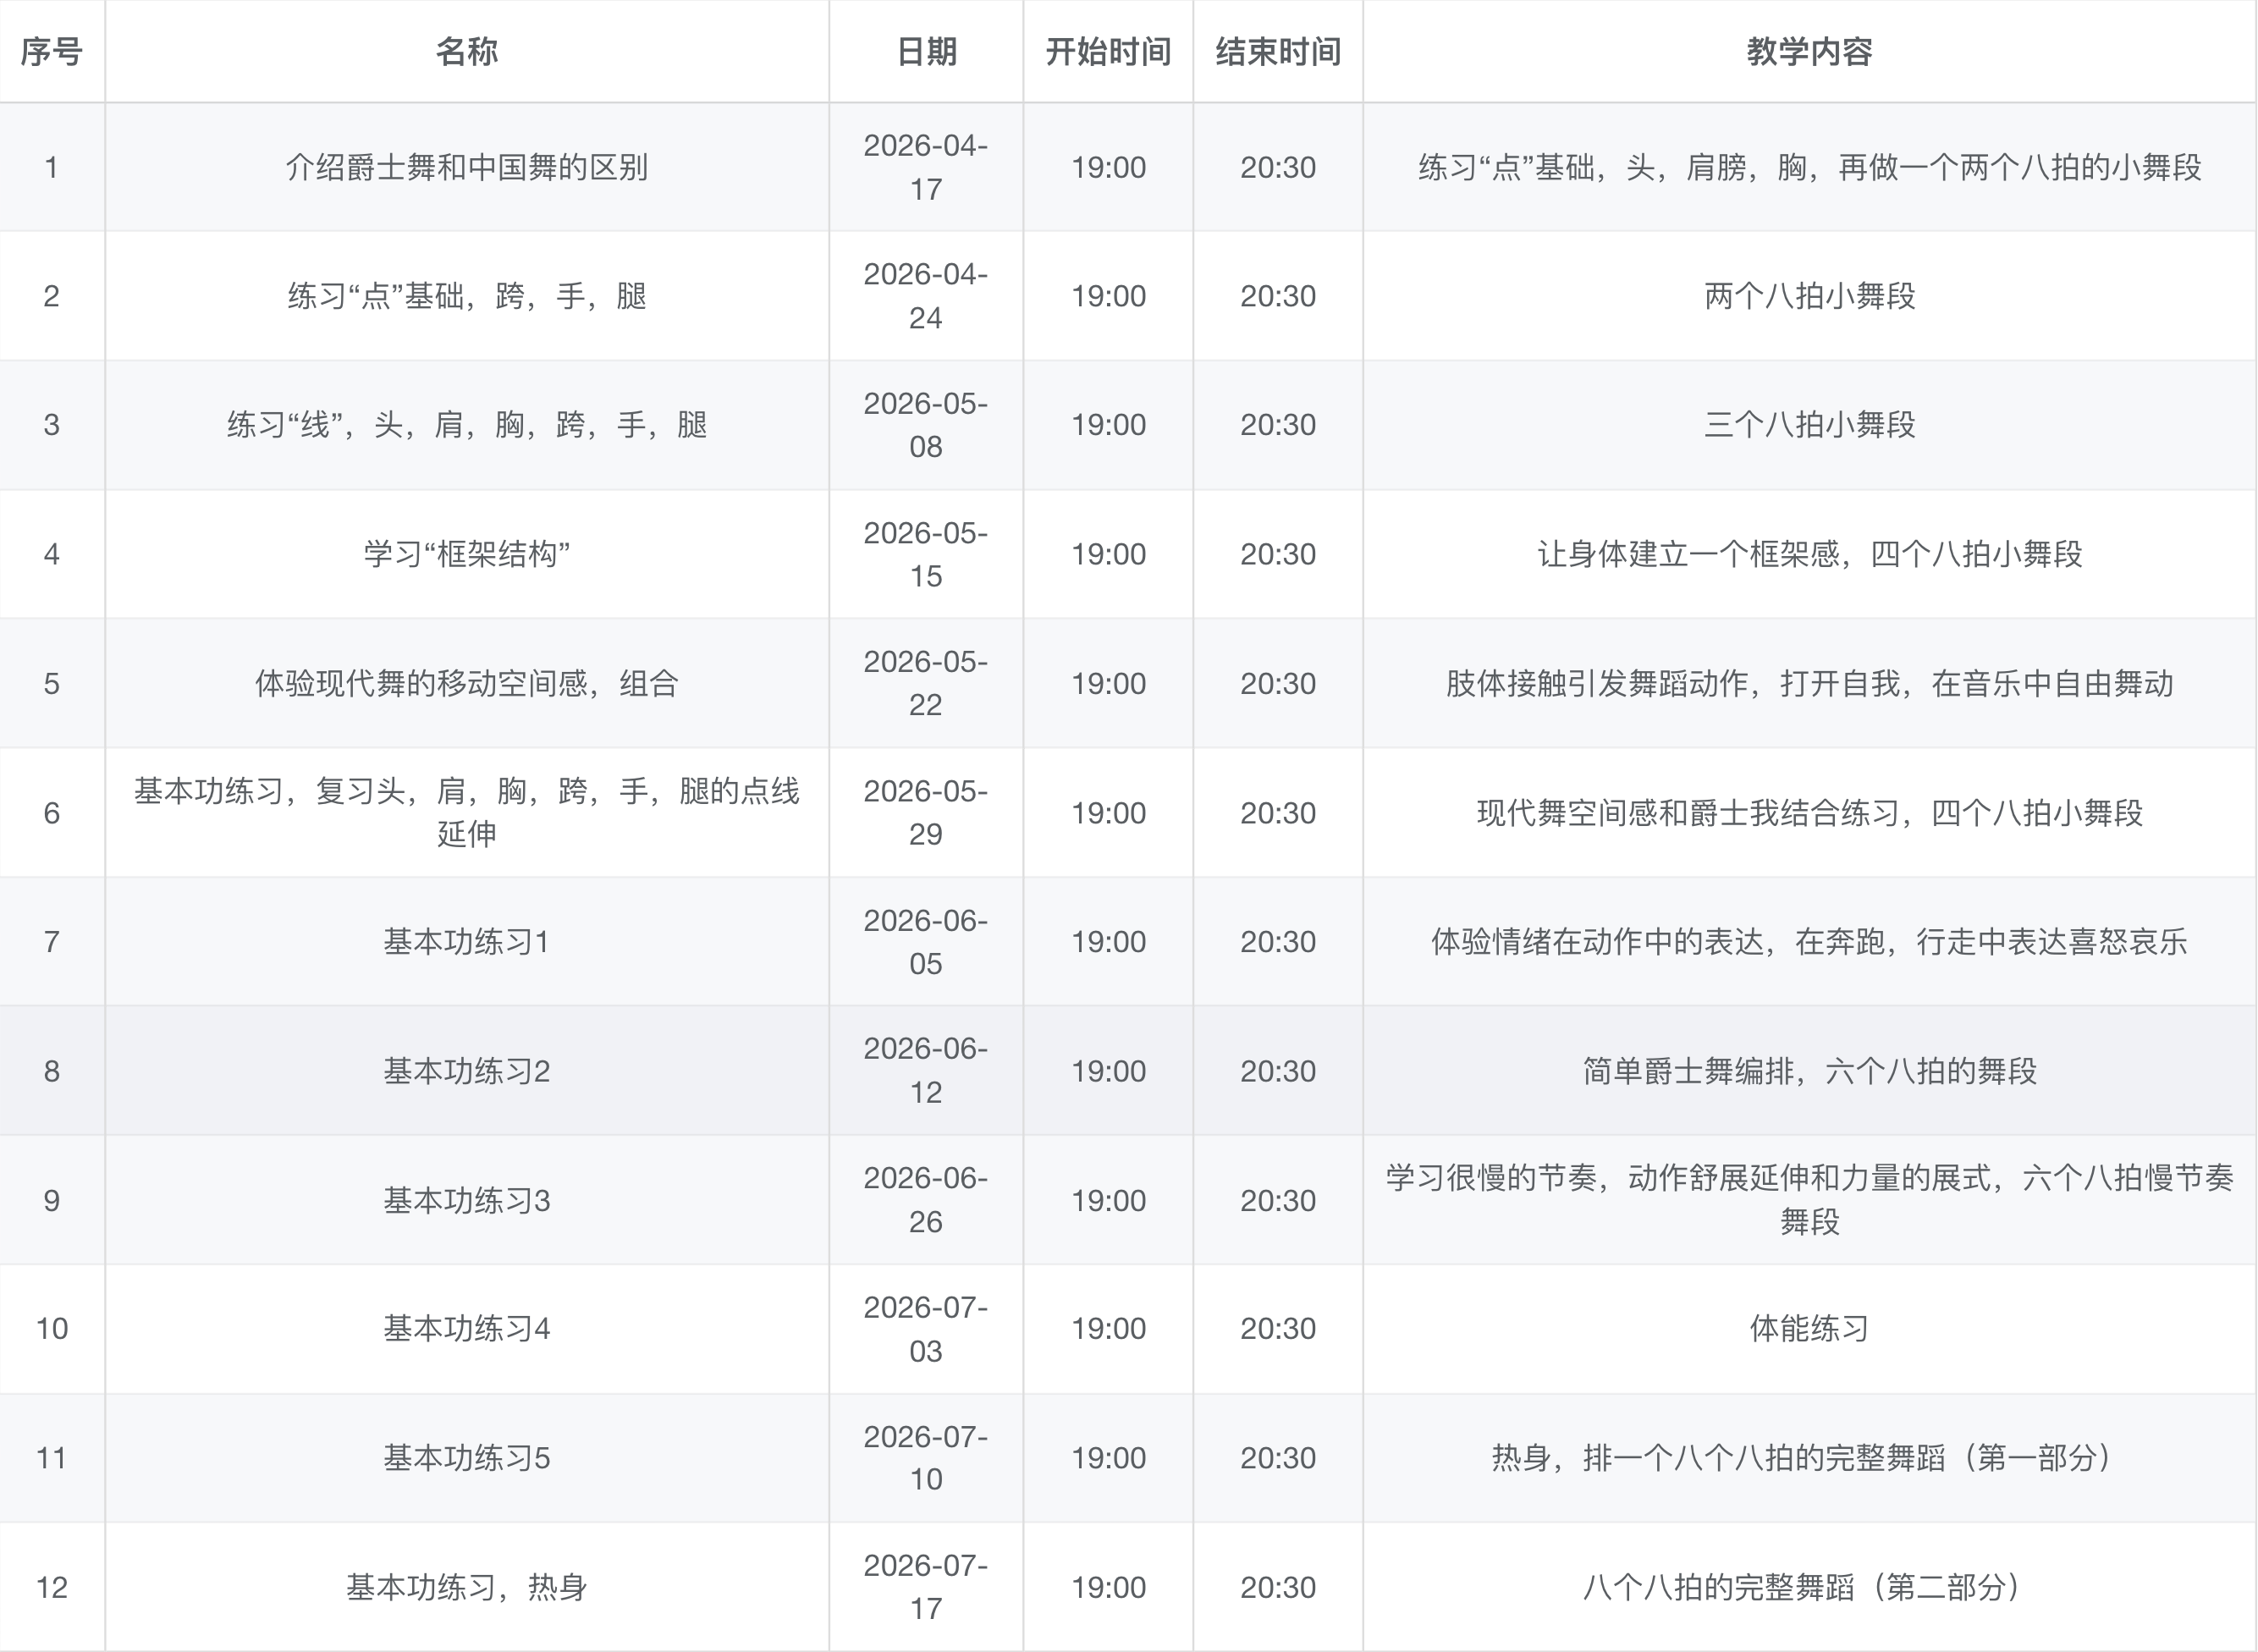Click the 简单爵士舞编排 content cell
The width and height of the screenshot is (2258, 1652).
click(x=1808, y=1071)
